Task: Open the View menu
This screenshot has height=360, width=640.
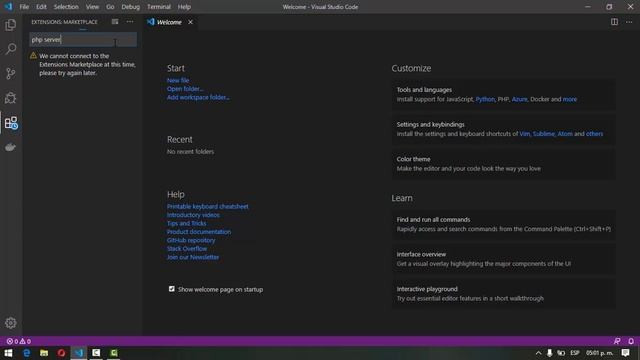Action: [92, 7]
